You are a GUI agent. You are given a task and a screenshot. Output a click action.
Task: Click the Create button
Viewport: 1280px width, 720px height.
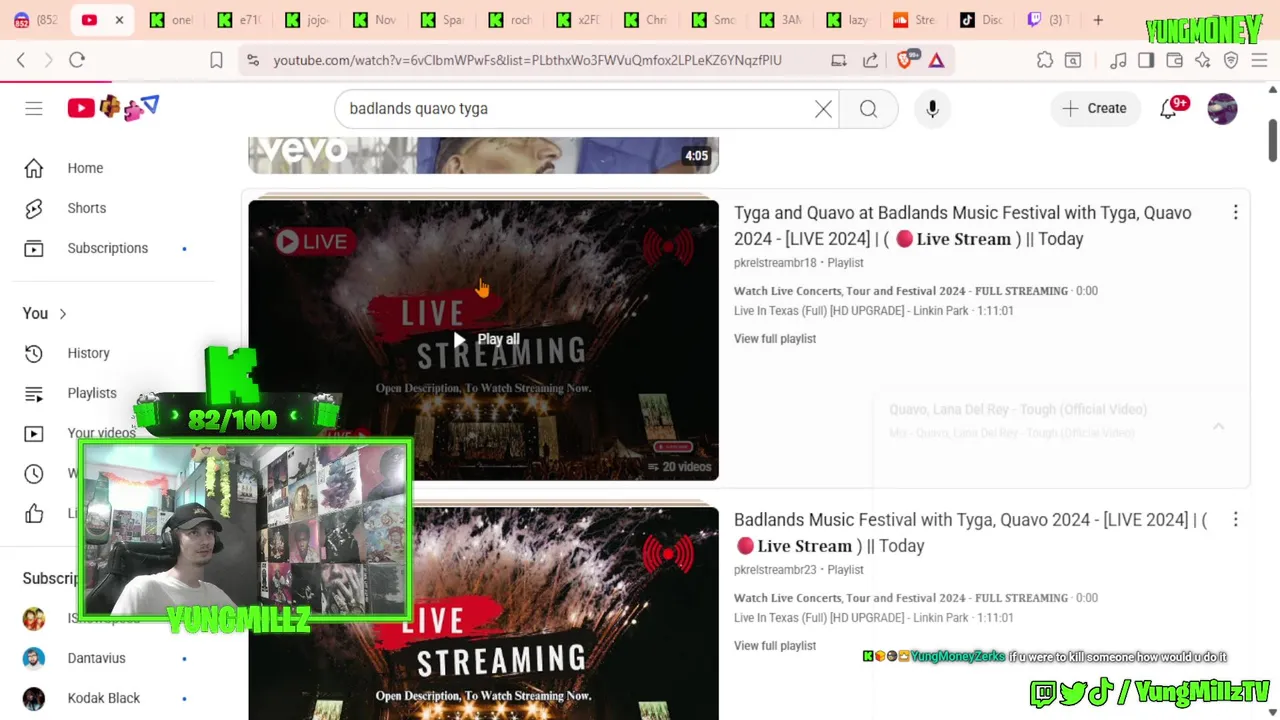[x=1095, y=108]
